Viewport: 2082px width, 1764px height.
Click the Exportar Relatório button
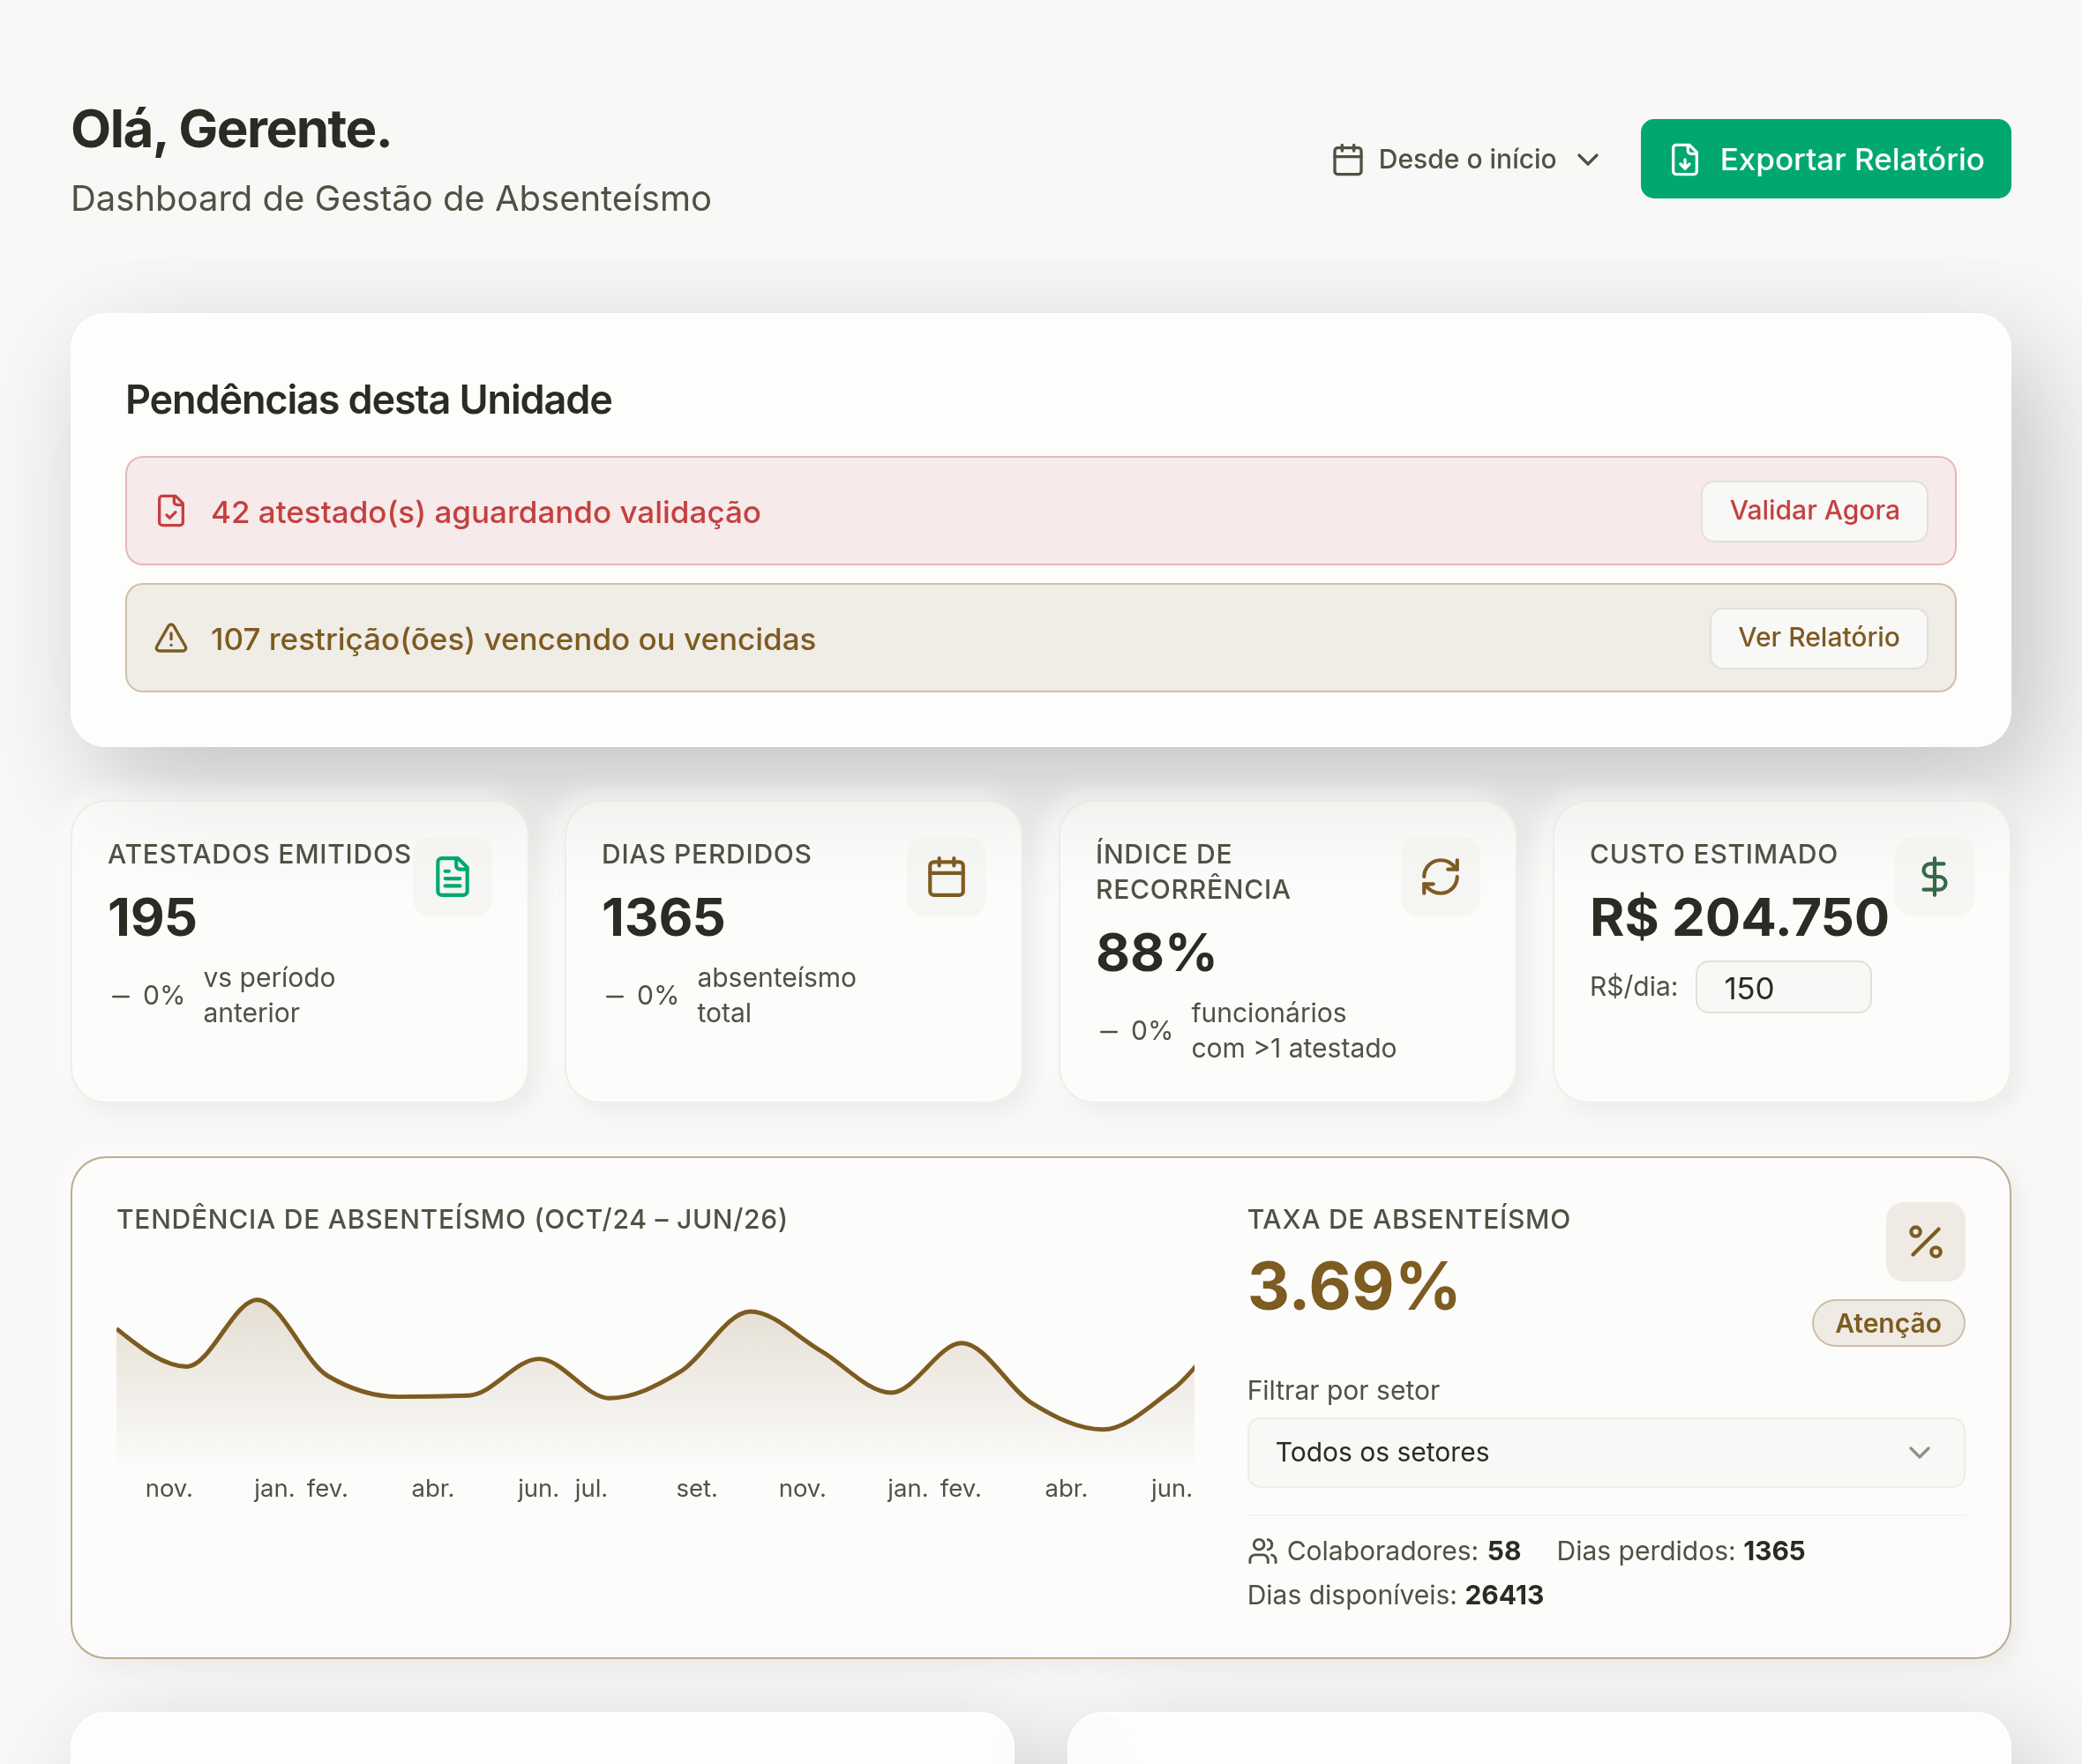(x=1825, y=159)
